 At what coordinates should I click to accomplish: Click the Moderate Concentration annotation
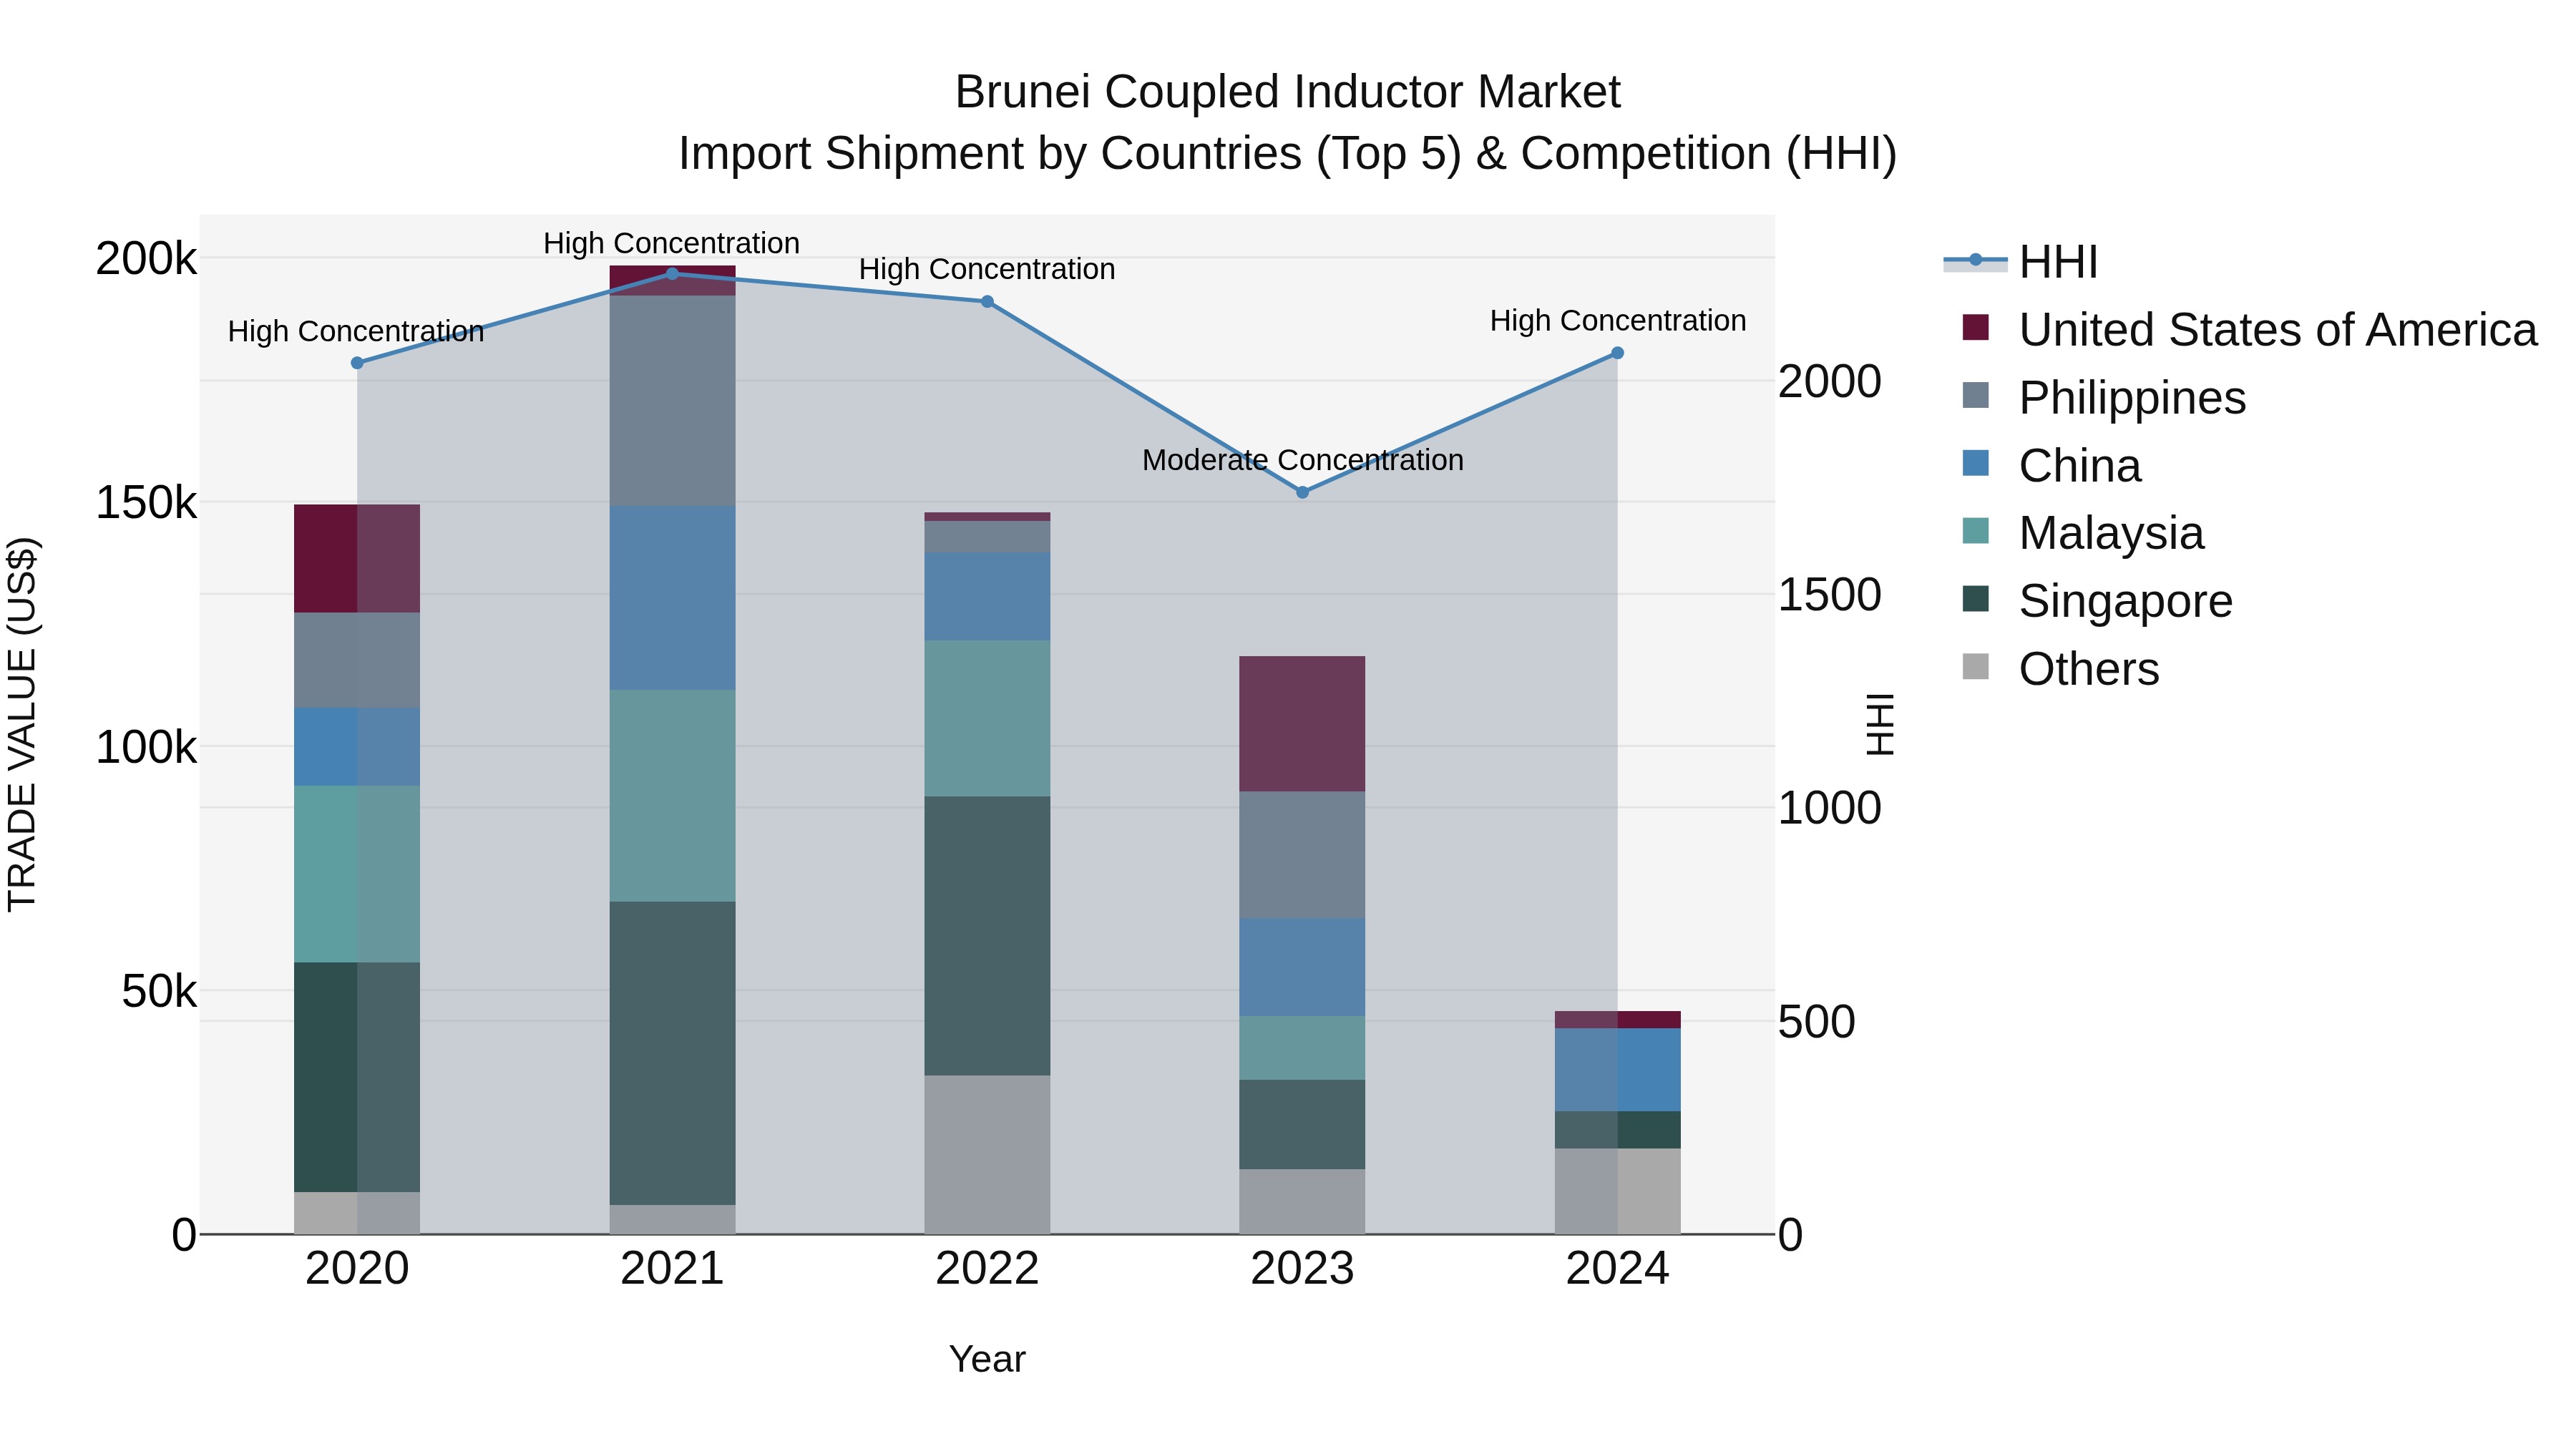1302,460
